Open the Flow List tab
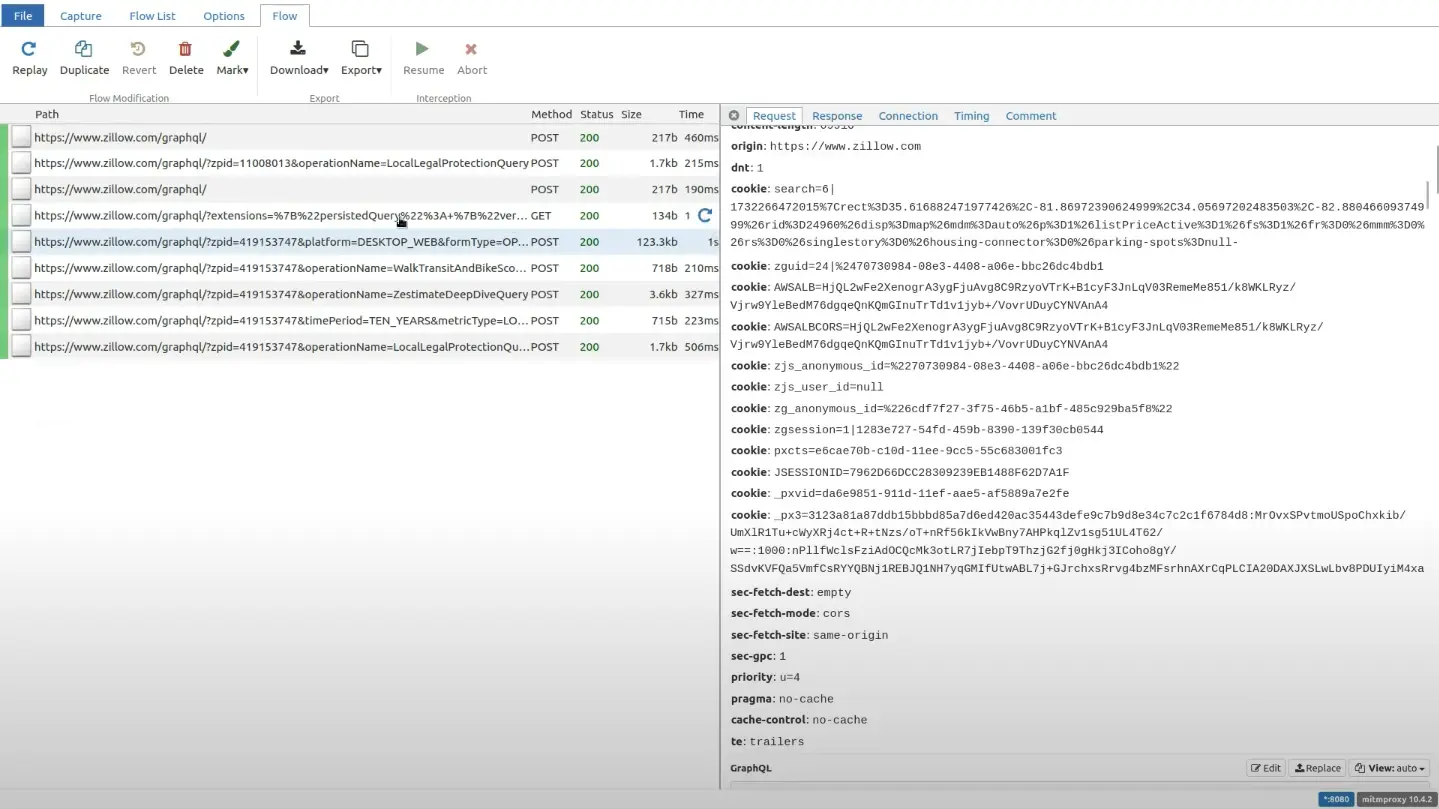Image resolution: width=1439 pixels, height=809 pixels. click(152, 16)
